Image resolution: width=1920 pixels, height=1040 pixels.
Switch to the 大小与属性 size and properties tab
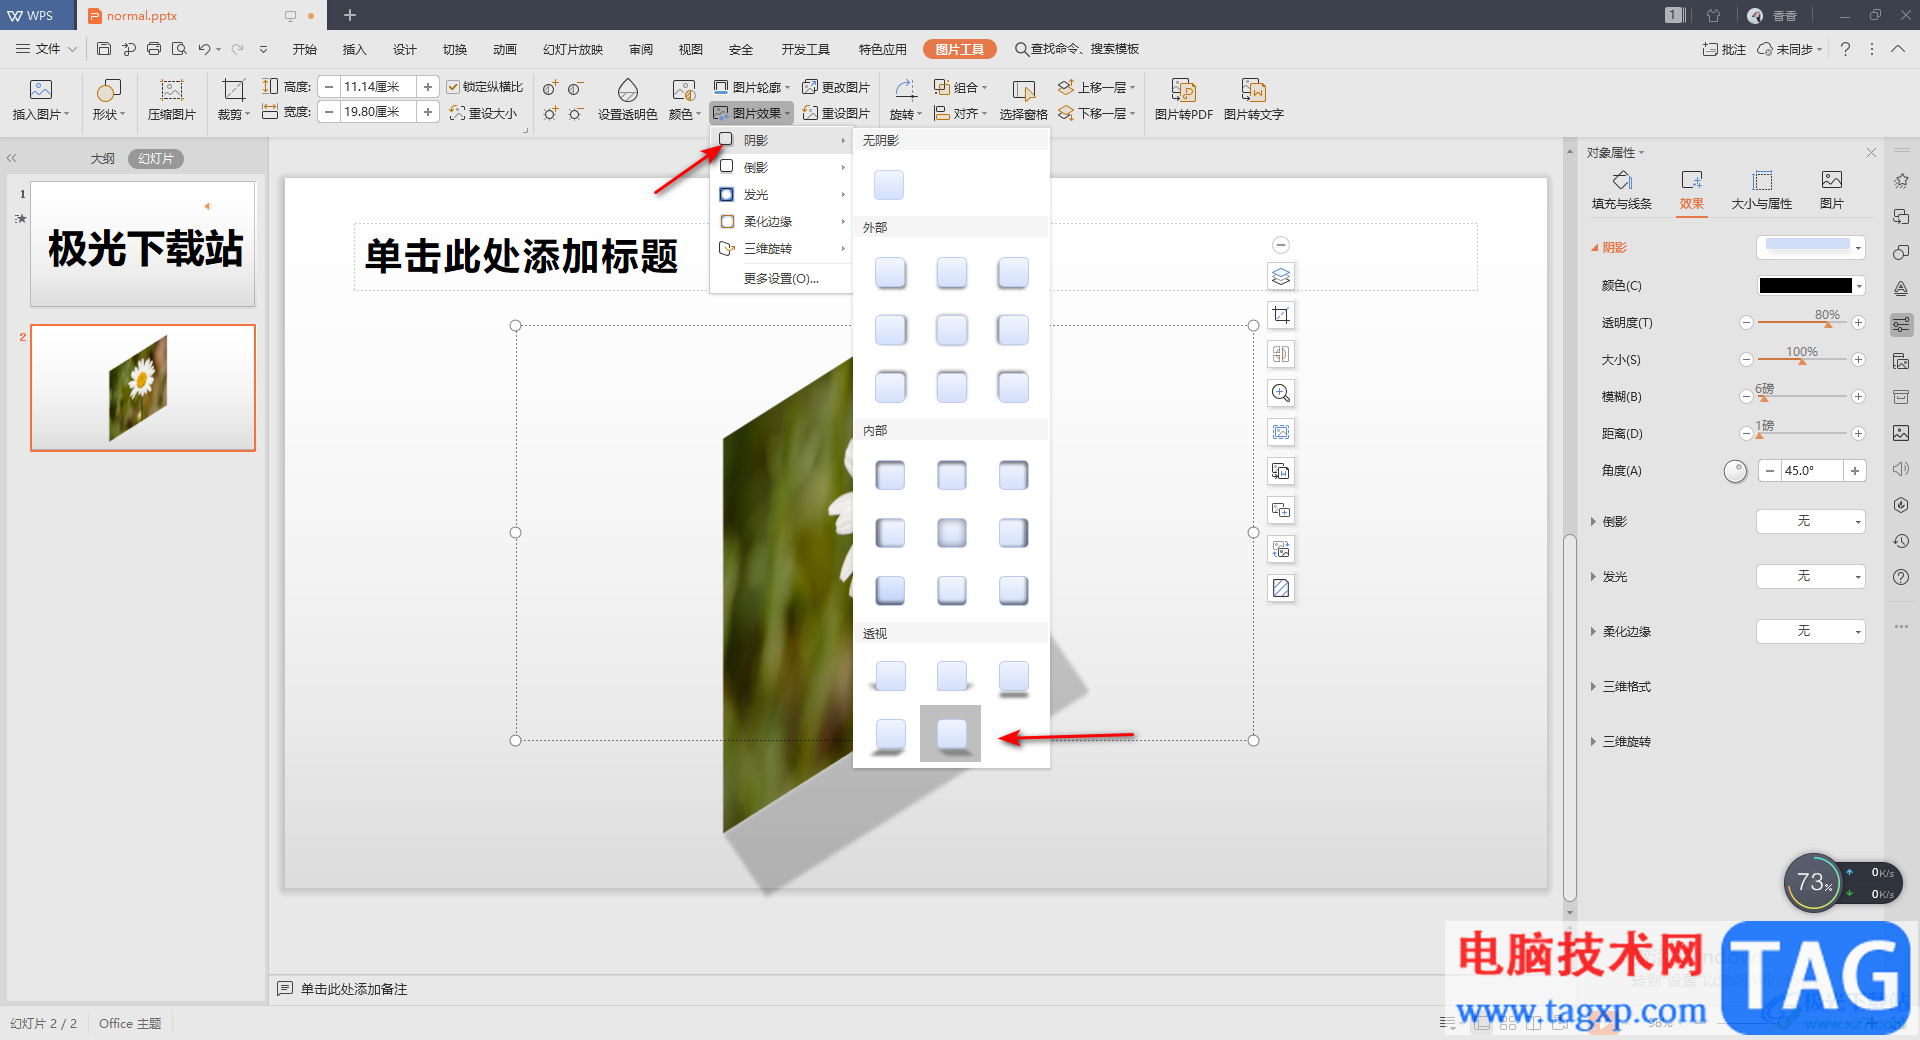[1761, 189]
